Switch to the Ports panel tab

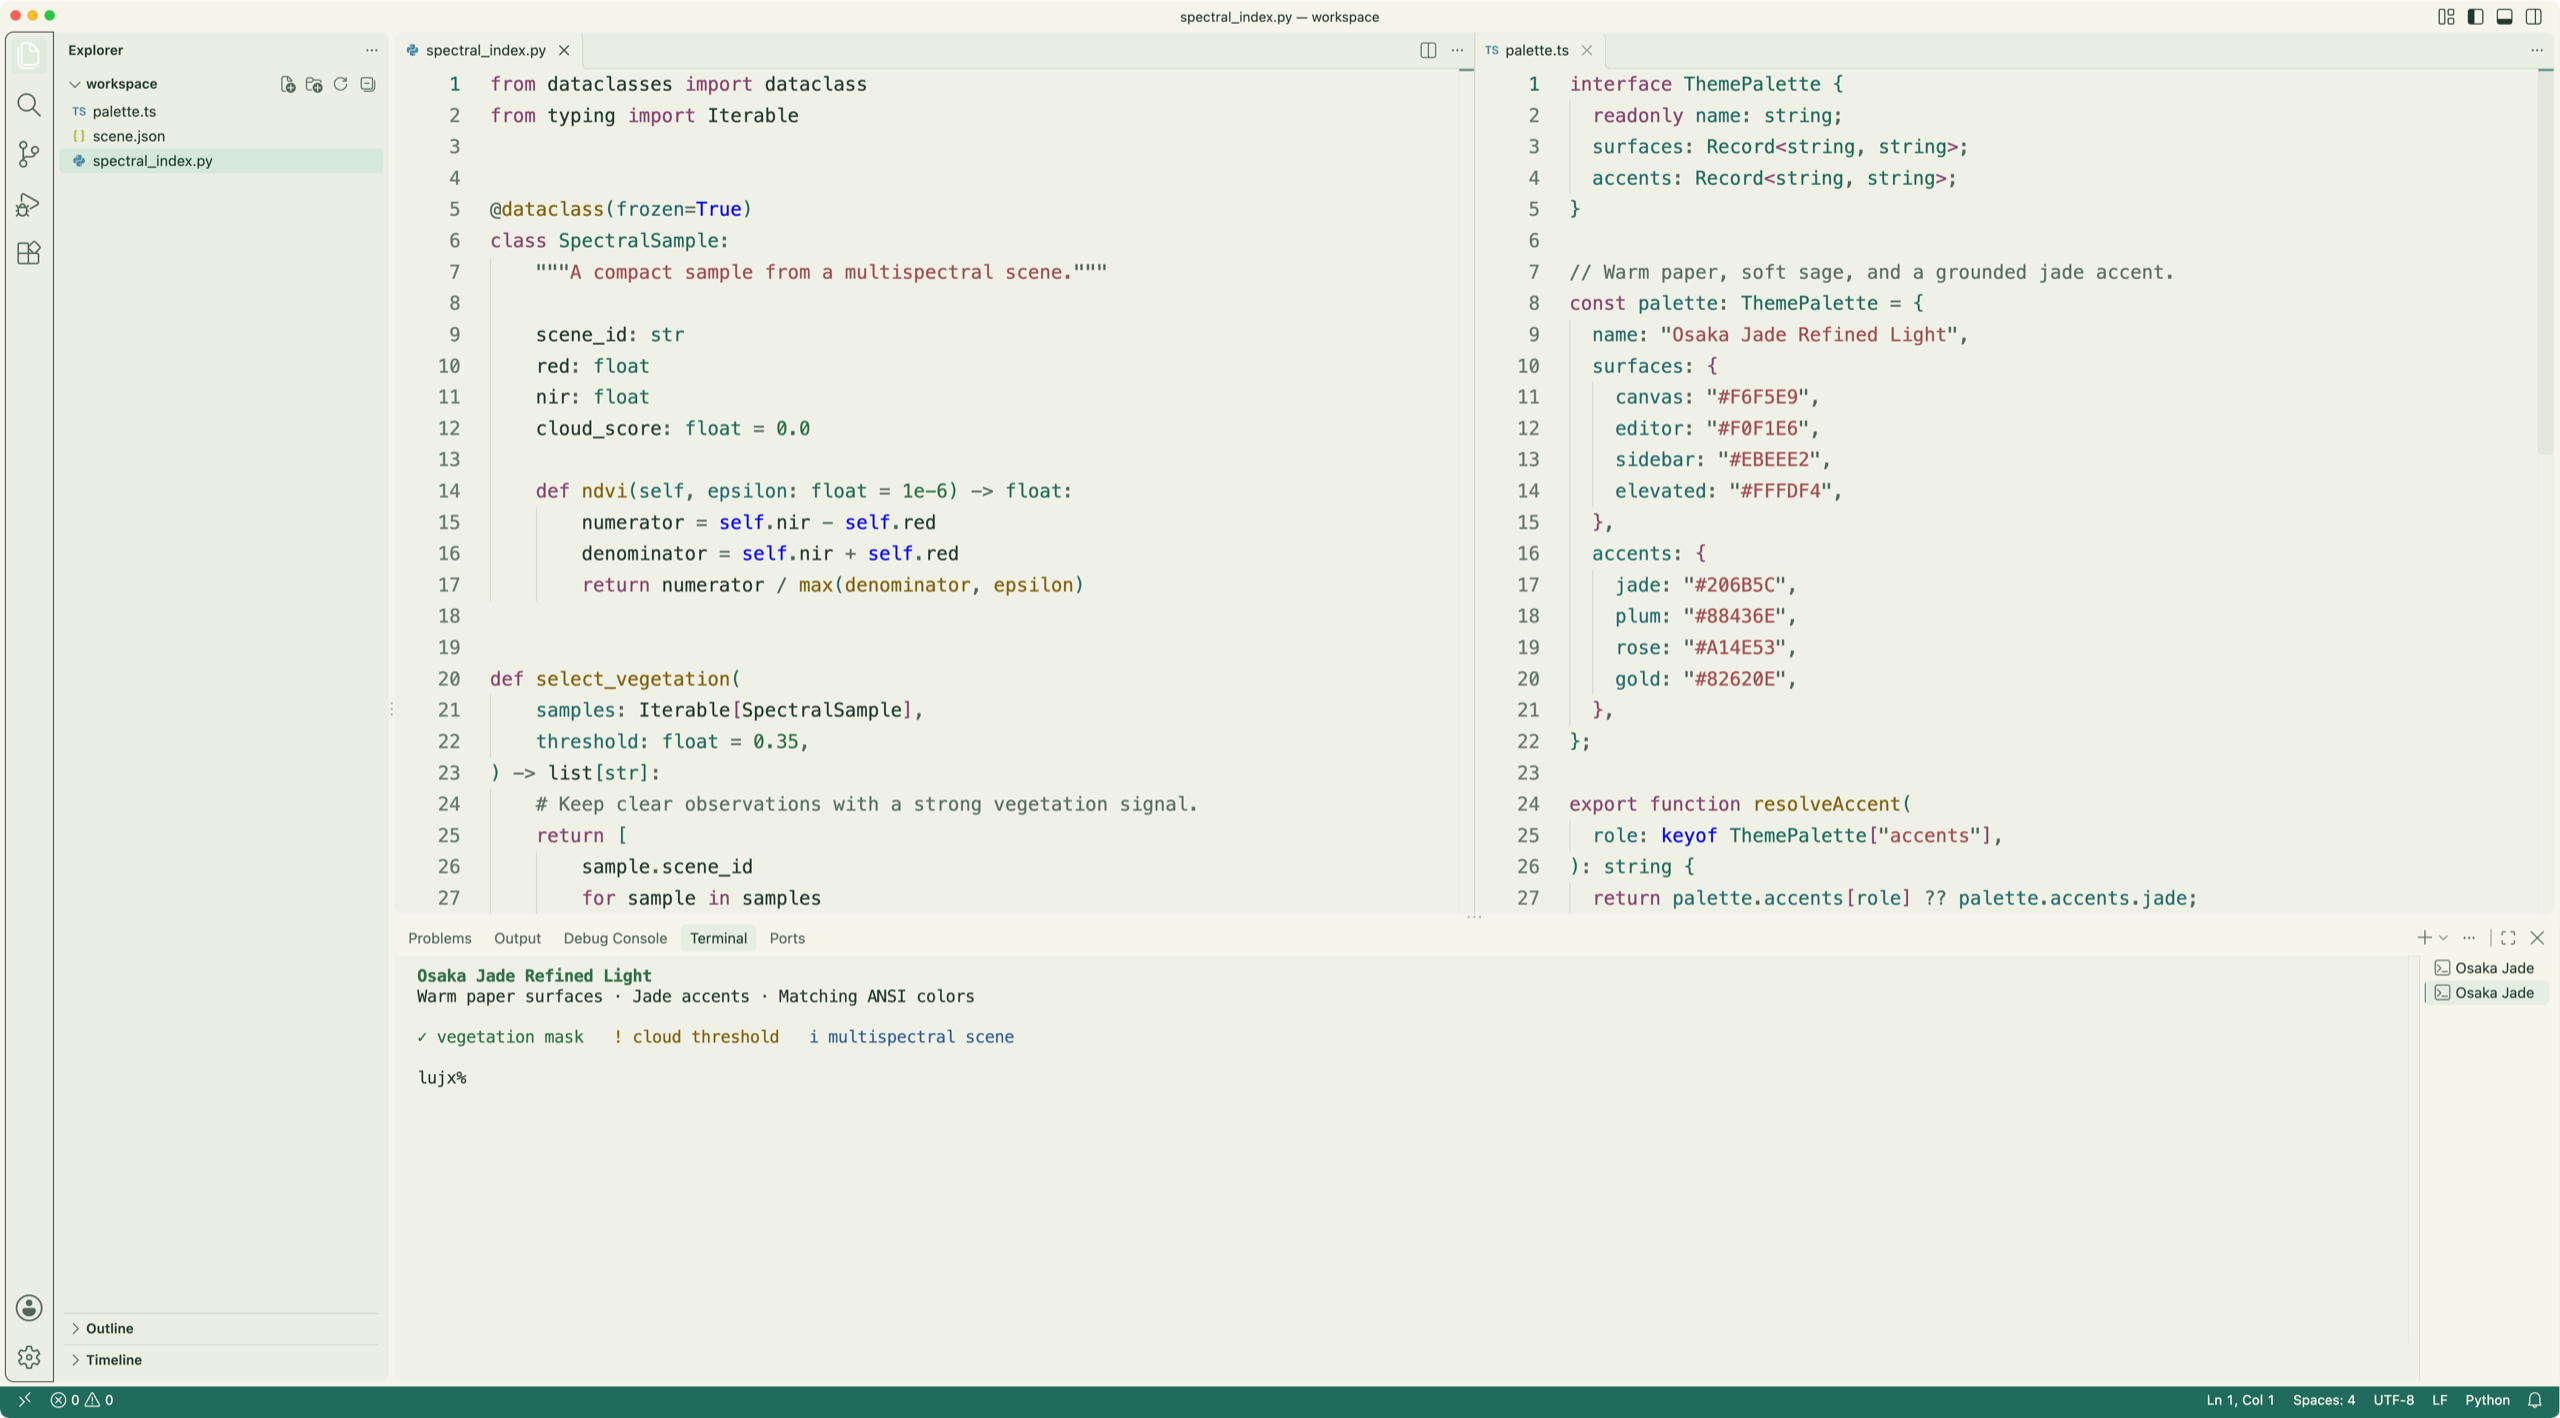point(787,938)
